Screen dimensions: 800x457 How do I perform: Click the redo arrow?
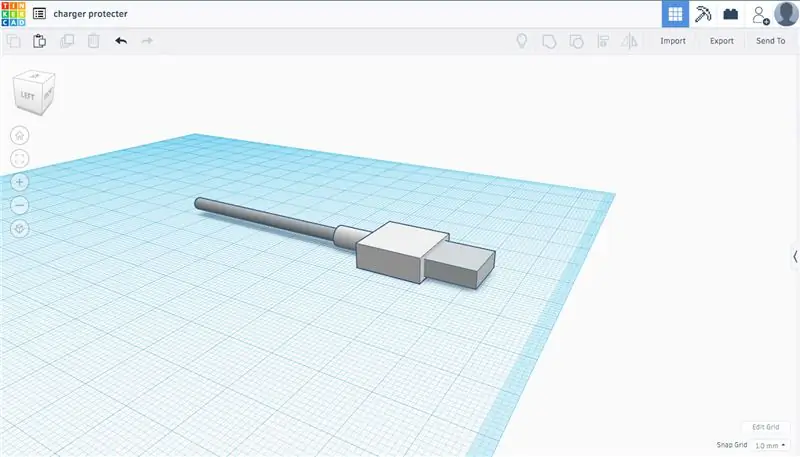[147, 41]
